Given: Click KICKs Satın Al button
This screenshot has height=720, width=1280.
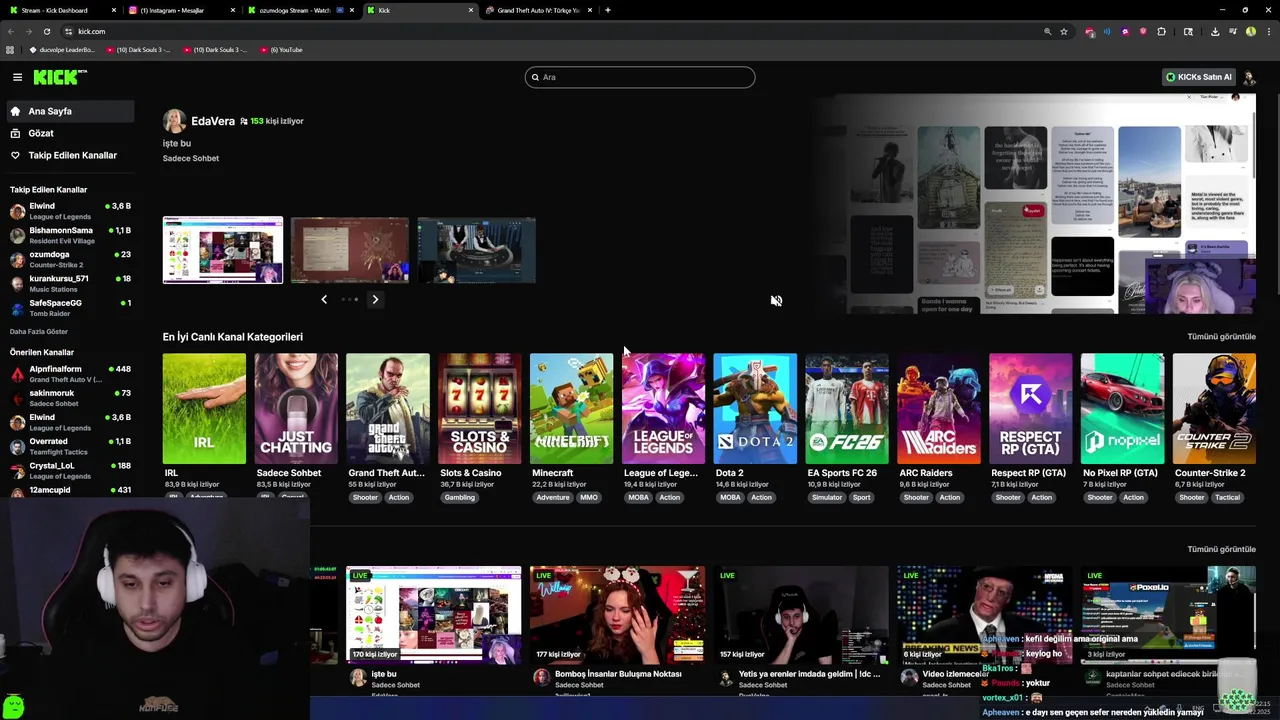Looking at the screenshot, I should 1198,77.
